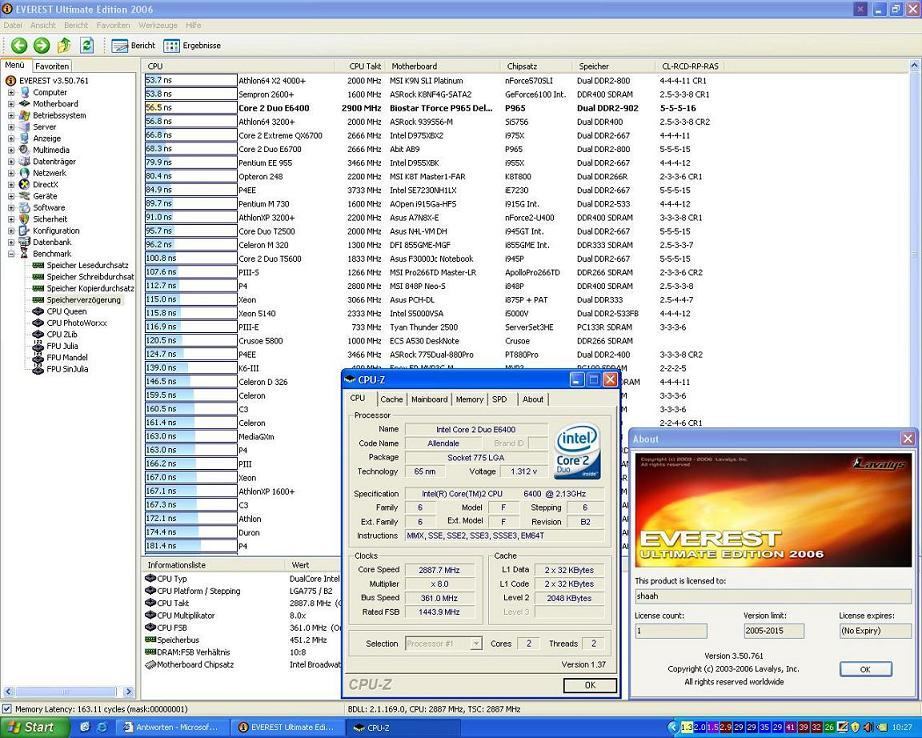Open the Mainboard tab in CPU-Z
Viewport: 922px width, 738px height.
click(429, 399)
